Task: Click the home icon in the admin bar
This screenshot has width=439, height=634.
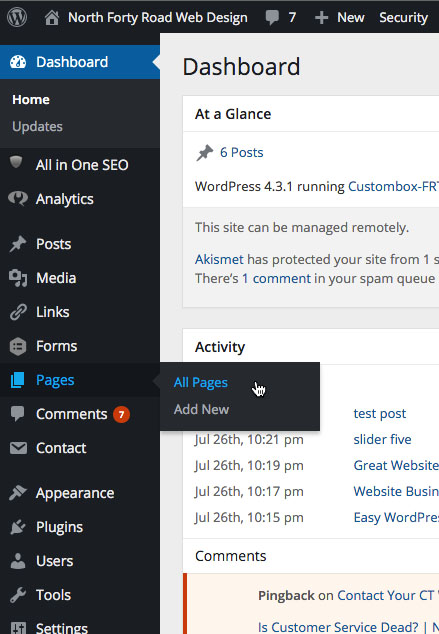Action: click(x=52, y=18)
